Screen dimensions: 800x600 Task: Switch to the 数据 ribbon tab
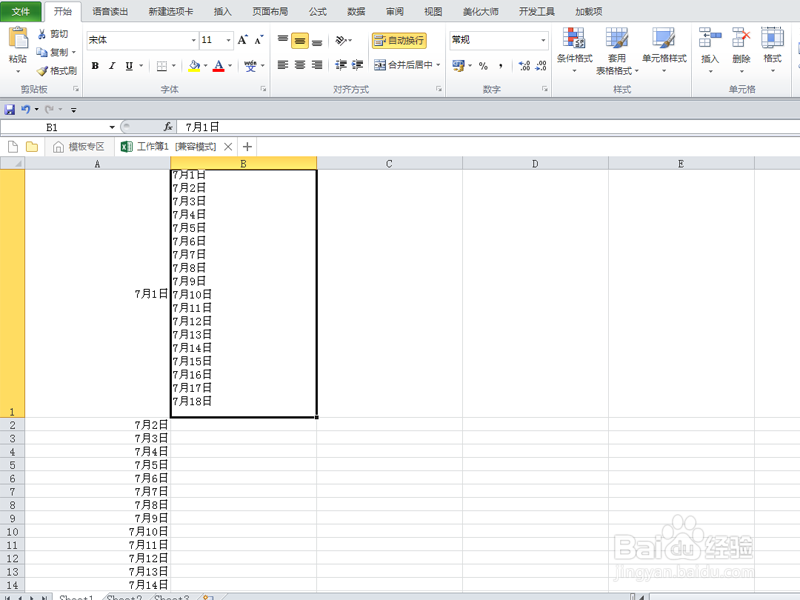[x=356, y=11]
